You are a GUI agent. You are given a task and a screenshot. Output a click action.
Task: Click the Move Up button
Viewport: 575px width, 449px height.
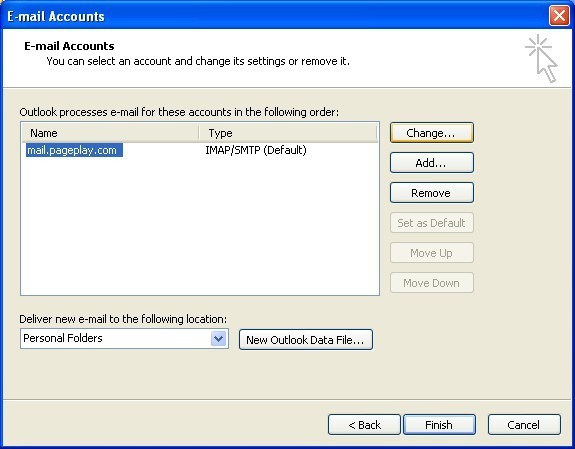tap(432, 253)
